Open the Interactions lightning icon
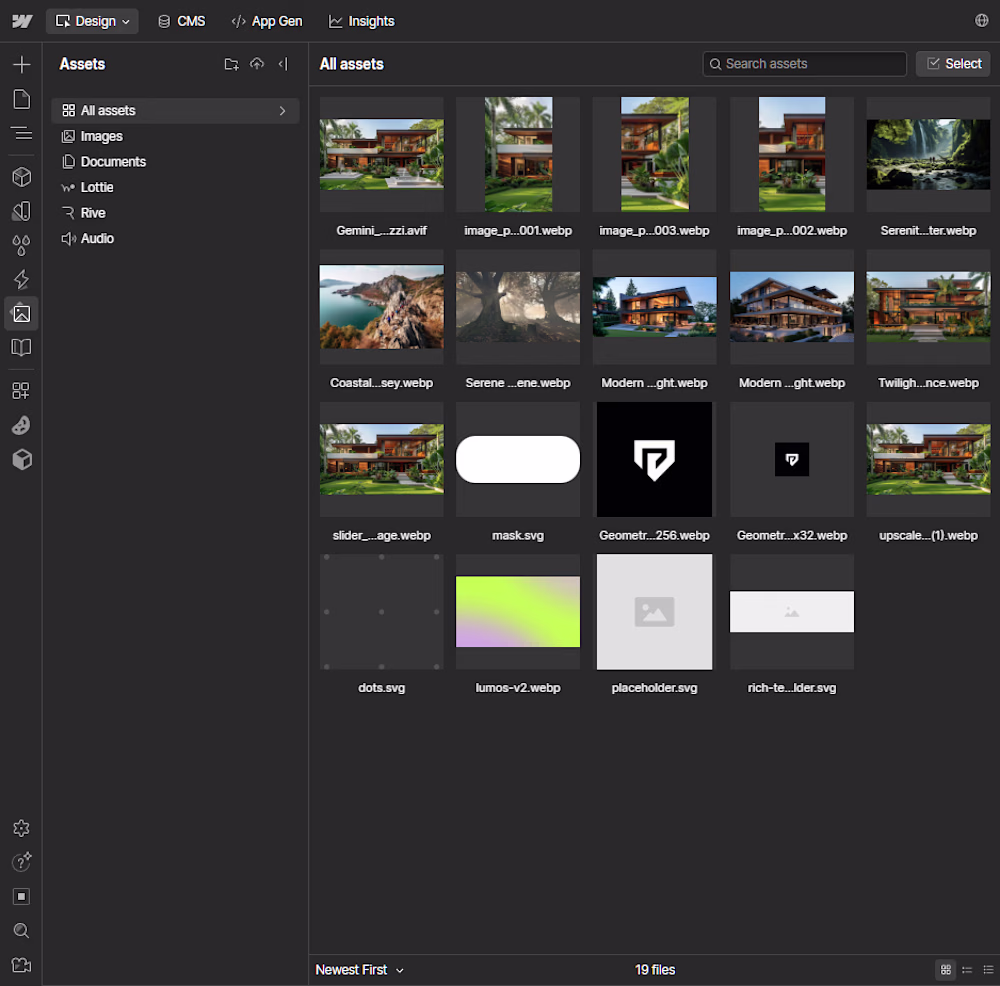Image resolution: width=1000 pixels, height=986 pixels. [22, 279]
